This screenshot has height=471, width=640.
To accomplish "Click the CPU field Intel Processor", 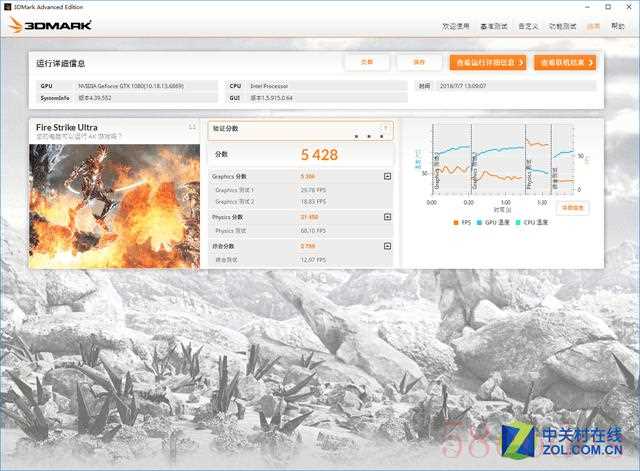I will 269,86.
